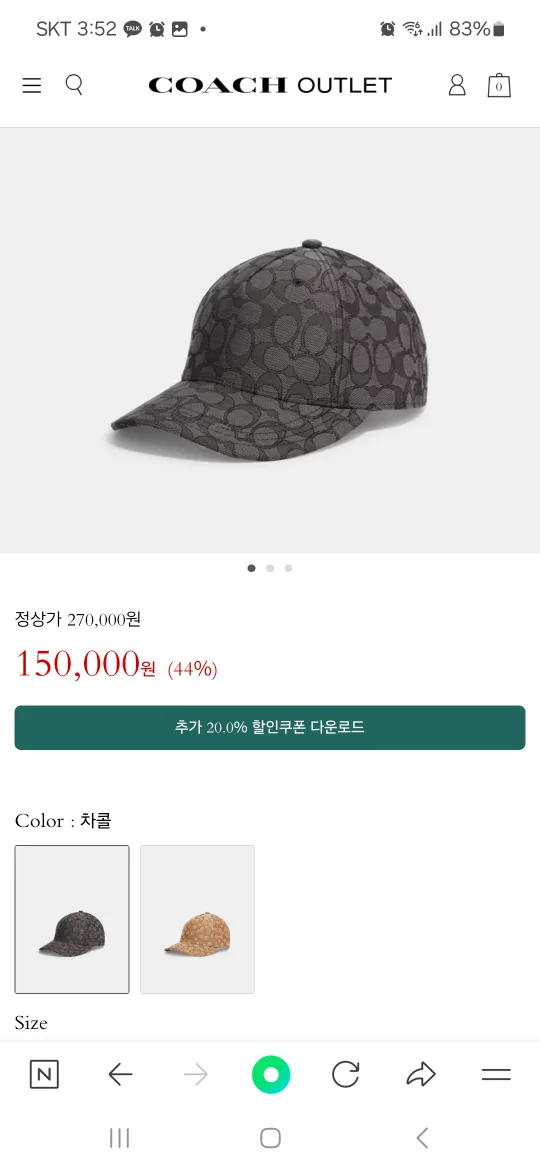Choose the tan cap color swatch
The height and width of the screenshot is (1170, 540).
pyautogui.click(x=197, y=919)
